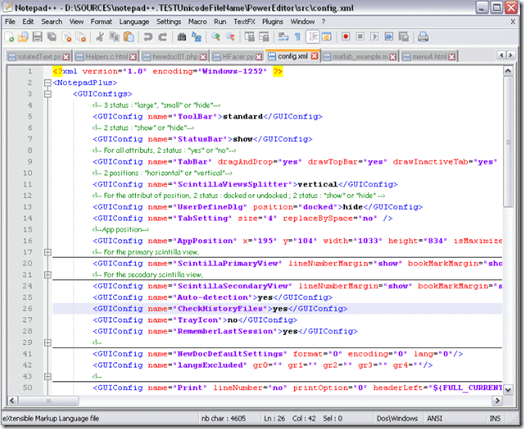
Task: Click the Replace toolbar icon
Action: click(196, 37)
